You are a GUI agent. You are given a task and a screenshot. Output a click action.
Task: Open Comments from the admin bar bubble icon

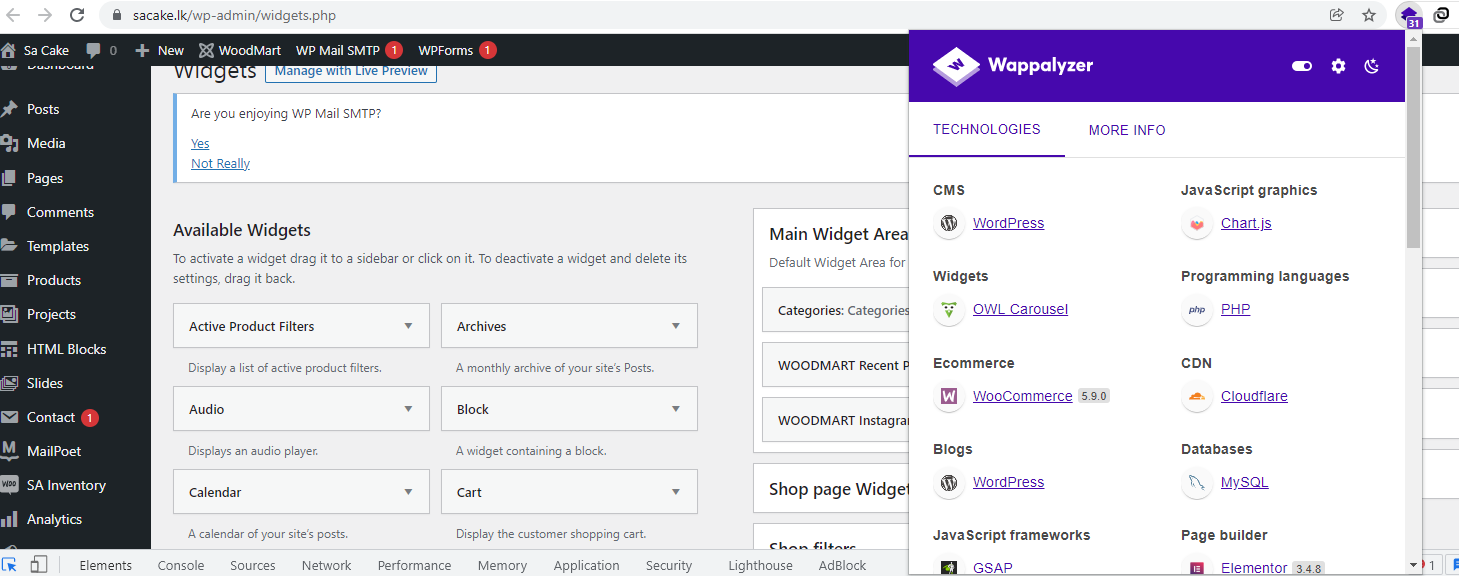(x=101, y=50)
